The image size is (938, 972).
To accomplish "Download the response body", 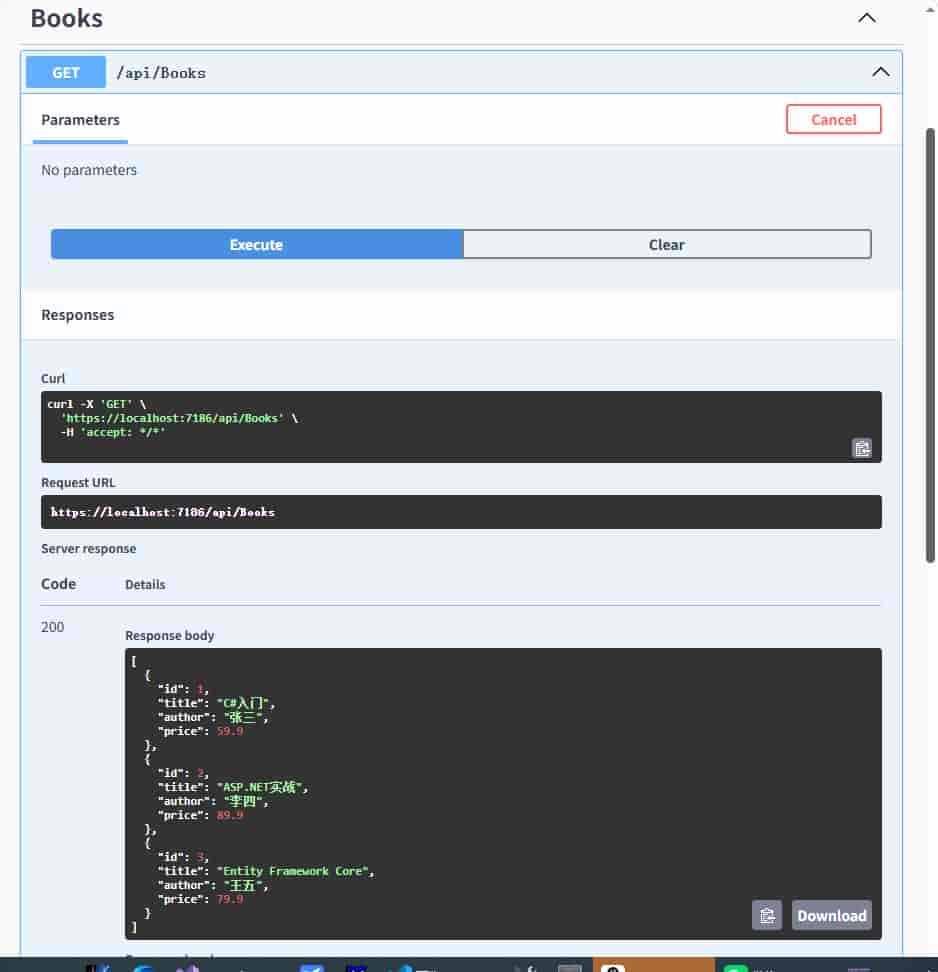I will point(831,915).
